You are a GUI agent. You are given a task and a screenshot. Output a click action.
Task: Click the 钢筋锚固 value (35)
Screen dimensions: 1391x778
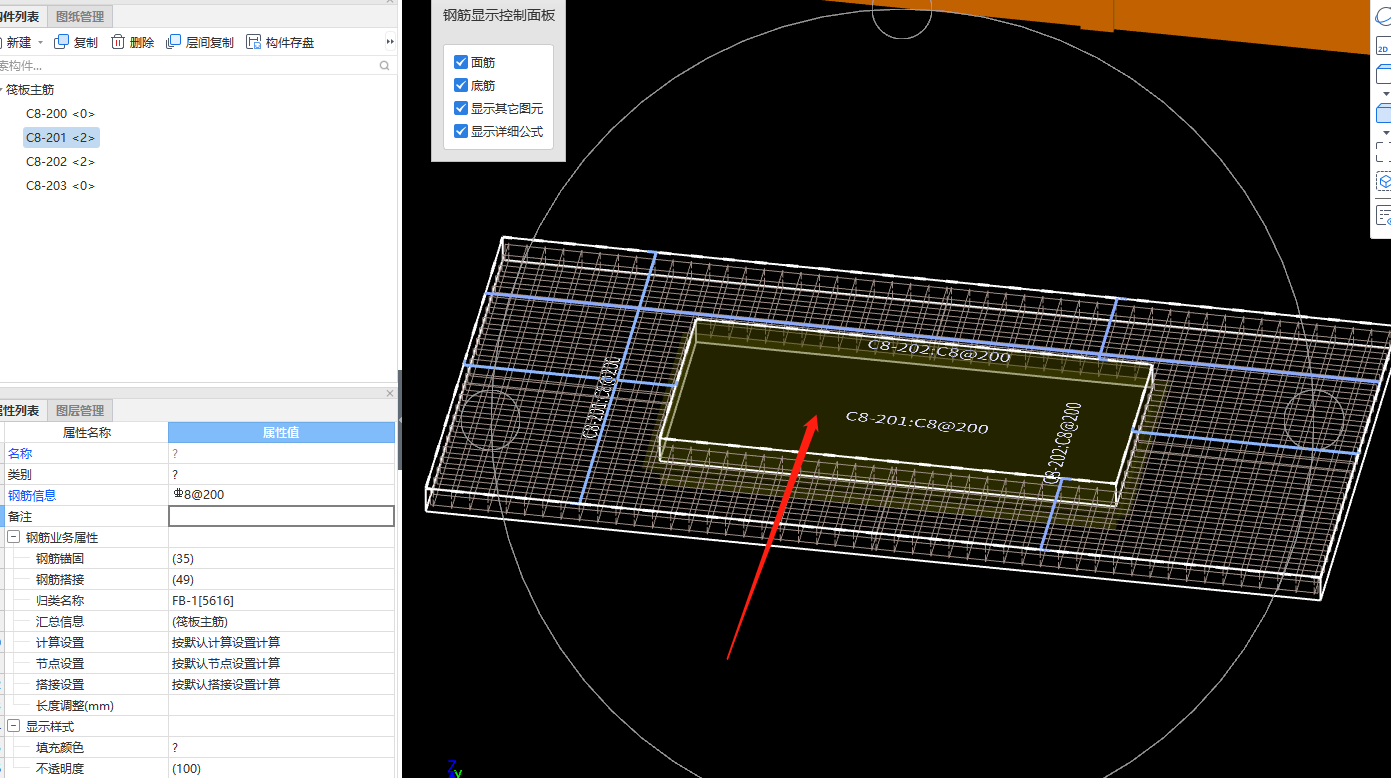182,558
